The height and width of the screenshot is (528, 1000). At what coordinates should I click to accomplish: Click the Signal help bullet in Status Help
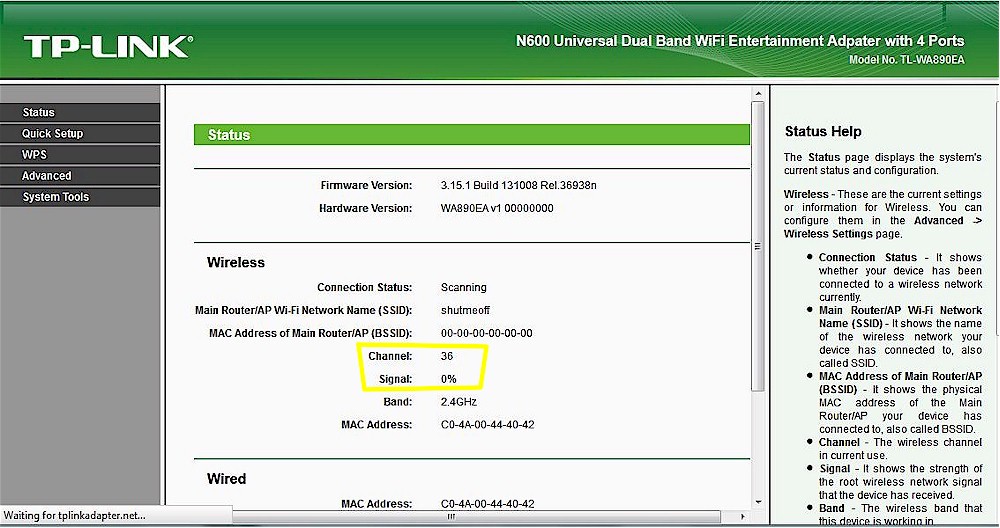pyautogui.click(x=901, y=482)
